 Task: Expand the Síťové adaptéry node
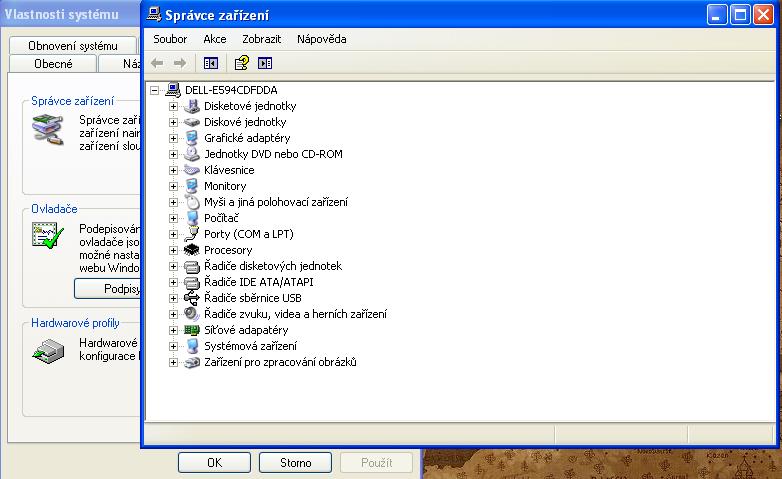pos(173,330)
